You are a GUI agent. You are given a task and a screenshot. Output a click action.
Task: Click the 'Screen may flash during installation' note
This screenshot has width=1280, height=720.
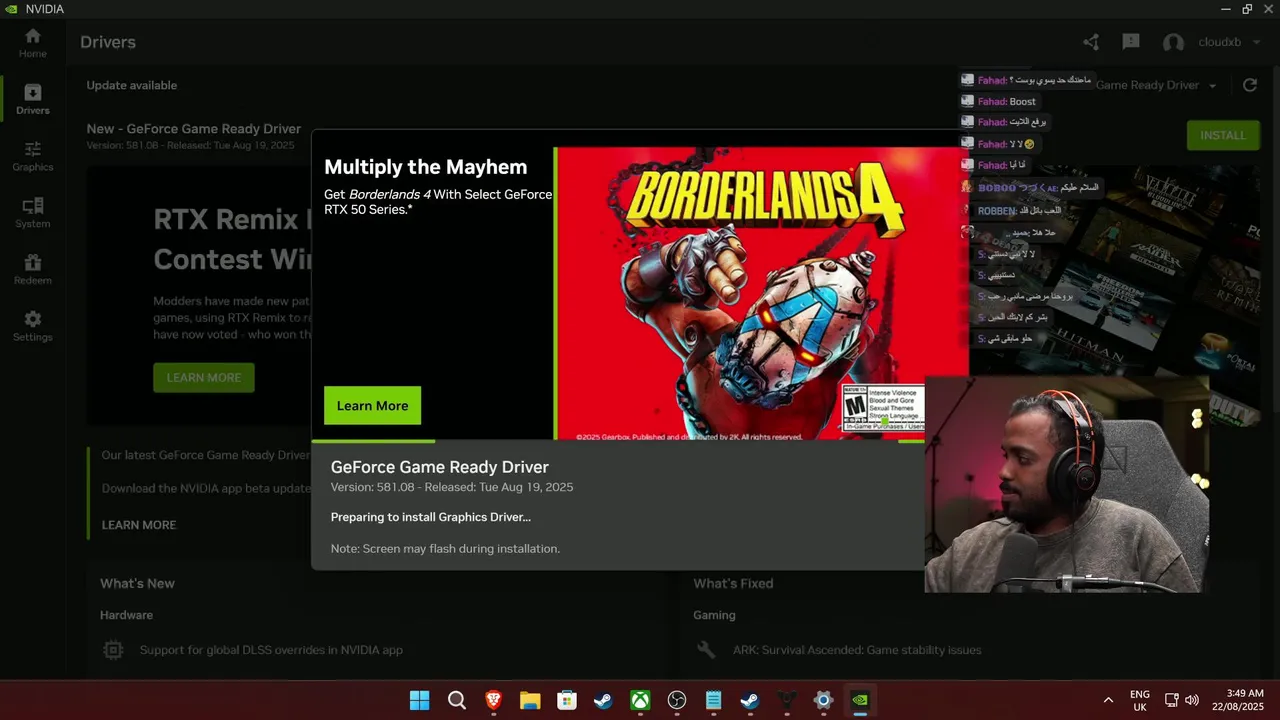tap(445, 549)
